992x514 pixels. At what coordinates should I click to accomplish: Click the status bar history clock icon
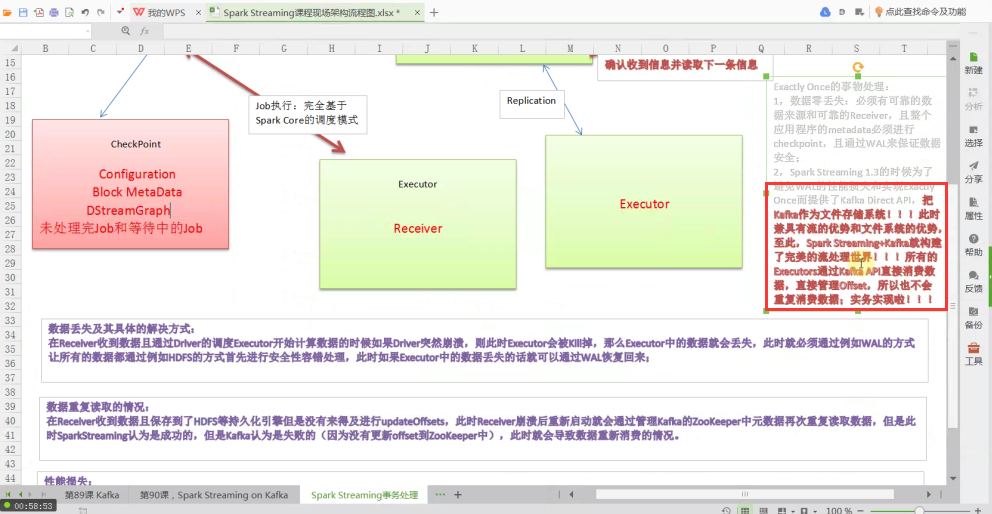[x=727, y=510]
